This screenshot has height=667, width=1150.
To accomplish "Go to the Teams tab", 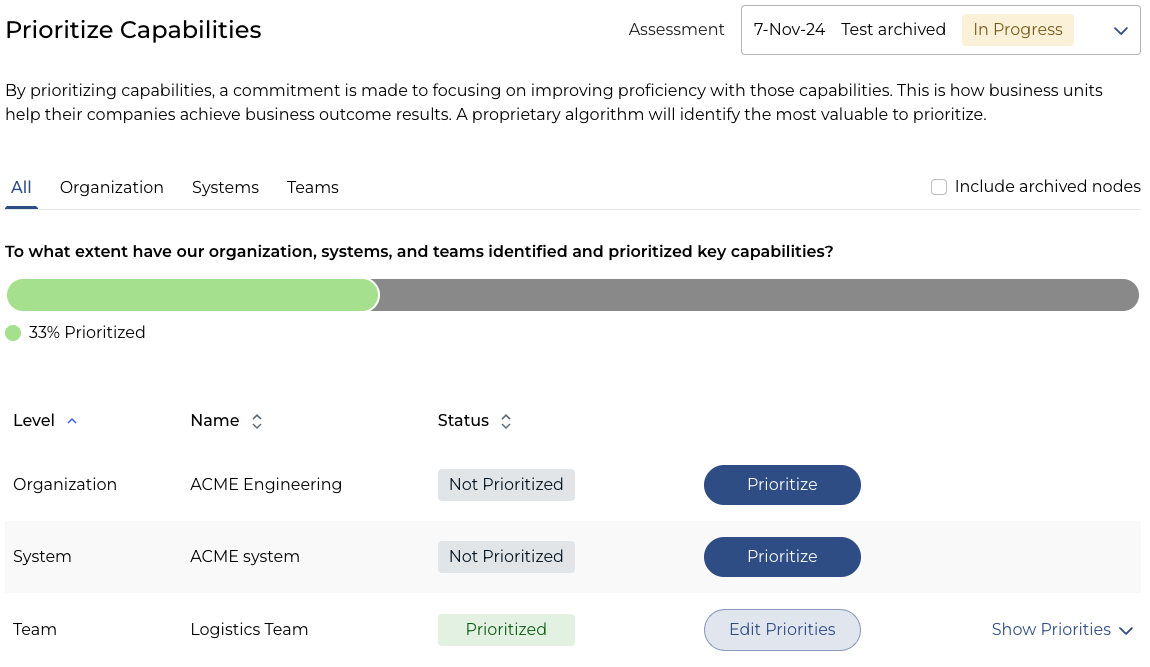I will tap(313, 187).
